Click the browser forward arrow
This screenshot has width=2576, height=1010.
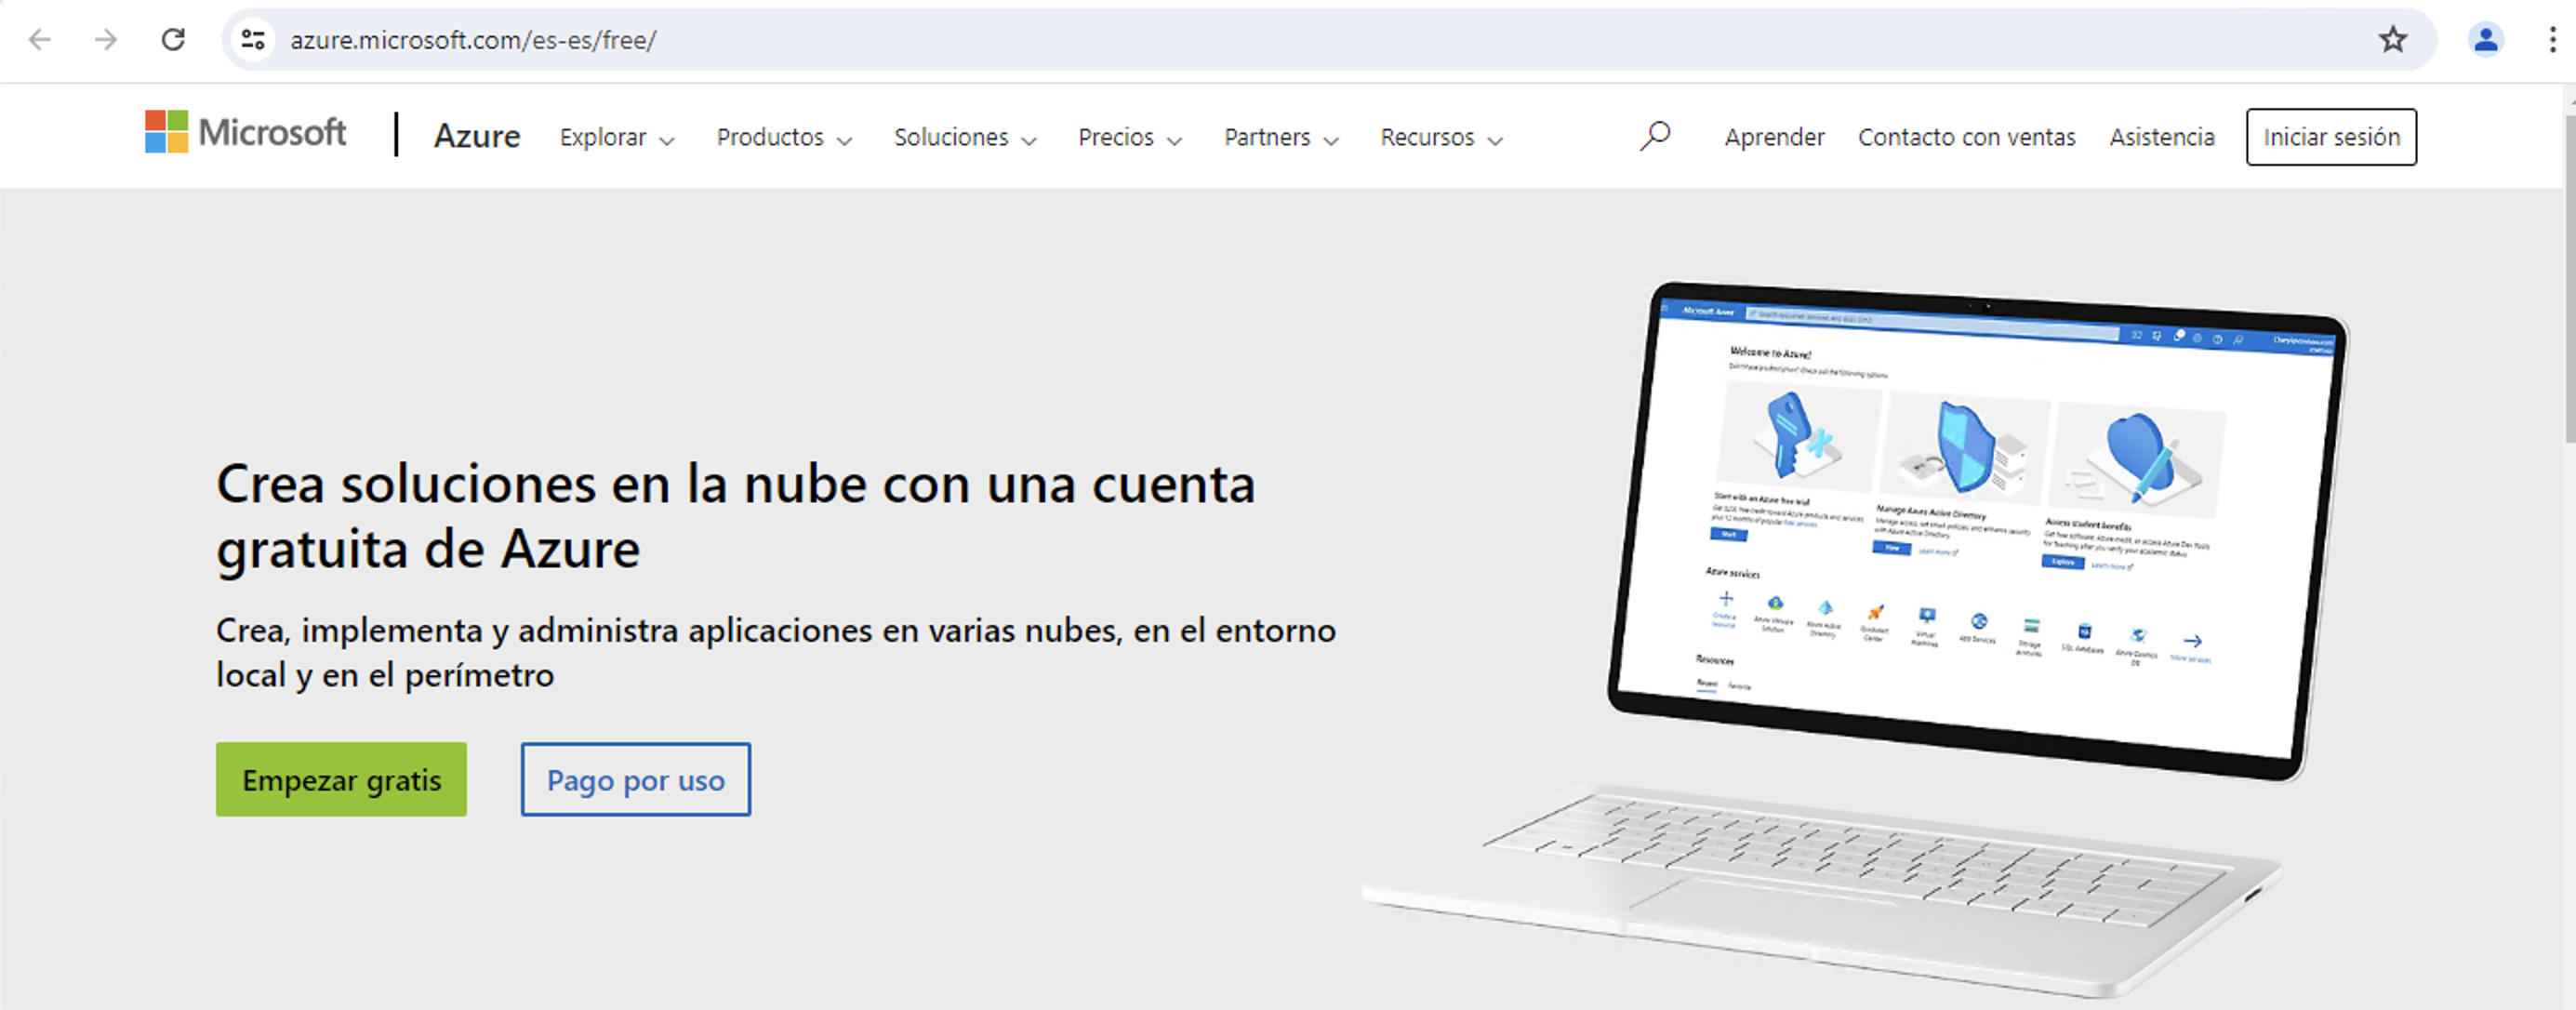[106, 40]
